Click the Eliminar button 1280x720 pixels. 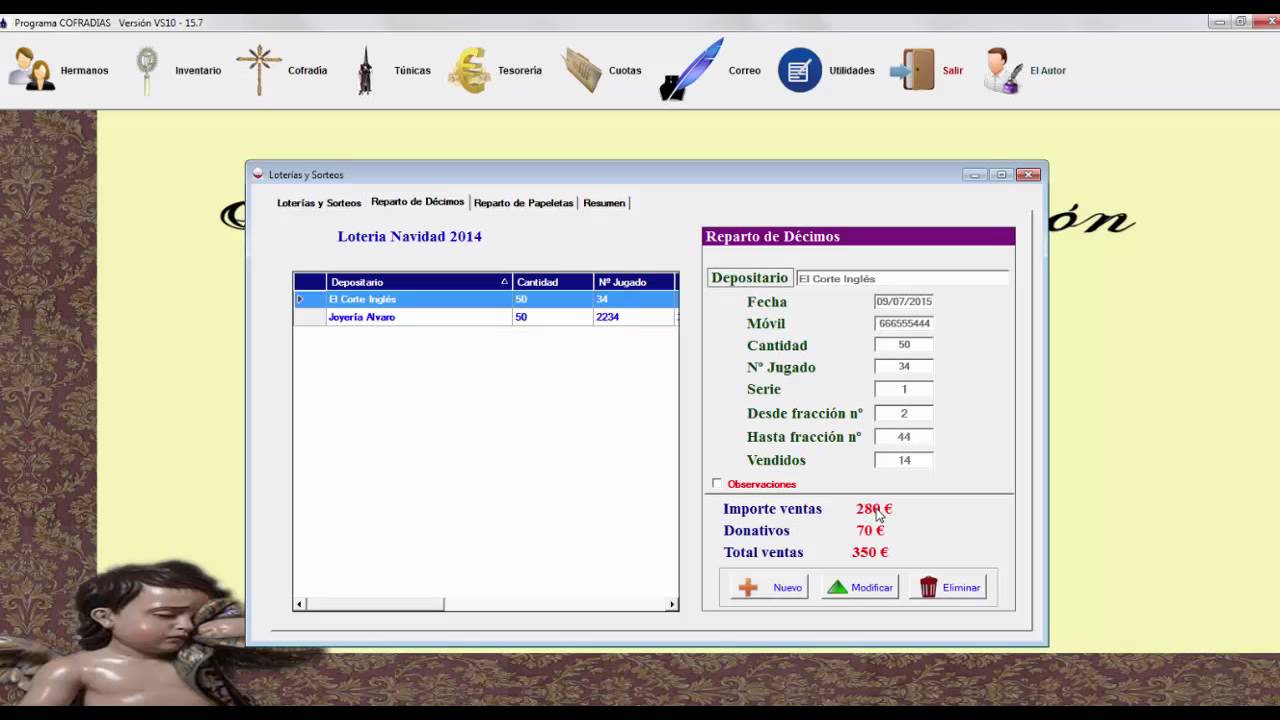tap(948, 587)
